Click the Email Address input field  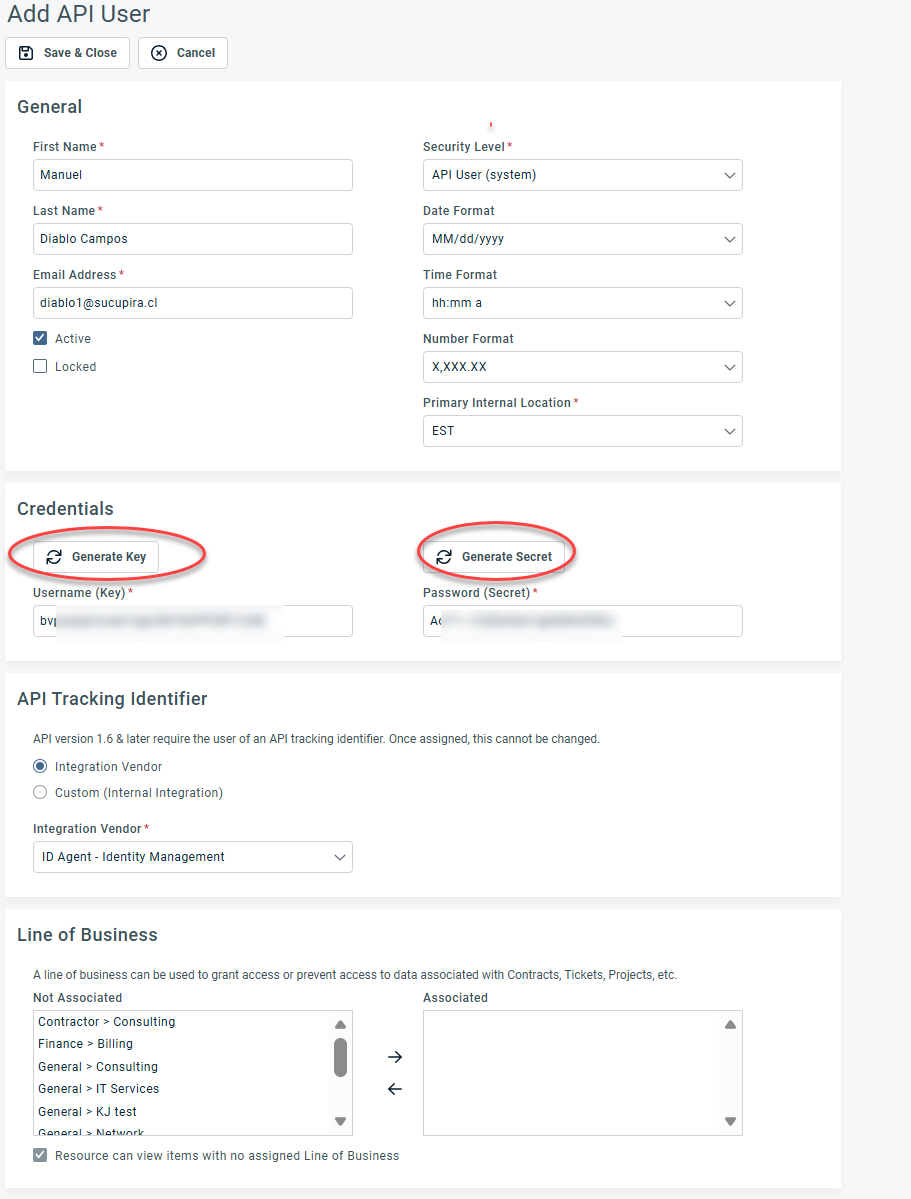point(192,303)
